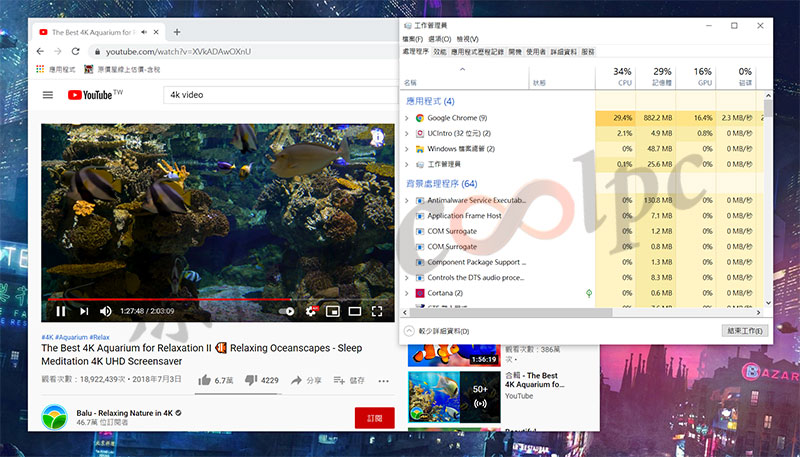This screenshot has width=800, height=457.
Task: Close The Best 4K Aquarium tab
Action: [156, 32]
